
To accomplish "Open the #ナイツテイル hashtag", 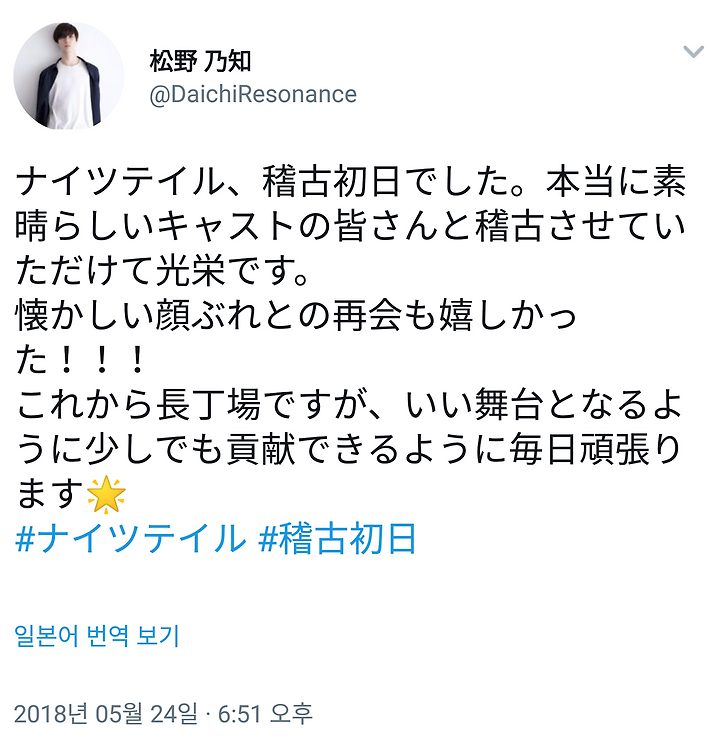I will (x=131, y=539).
